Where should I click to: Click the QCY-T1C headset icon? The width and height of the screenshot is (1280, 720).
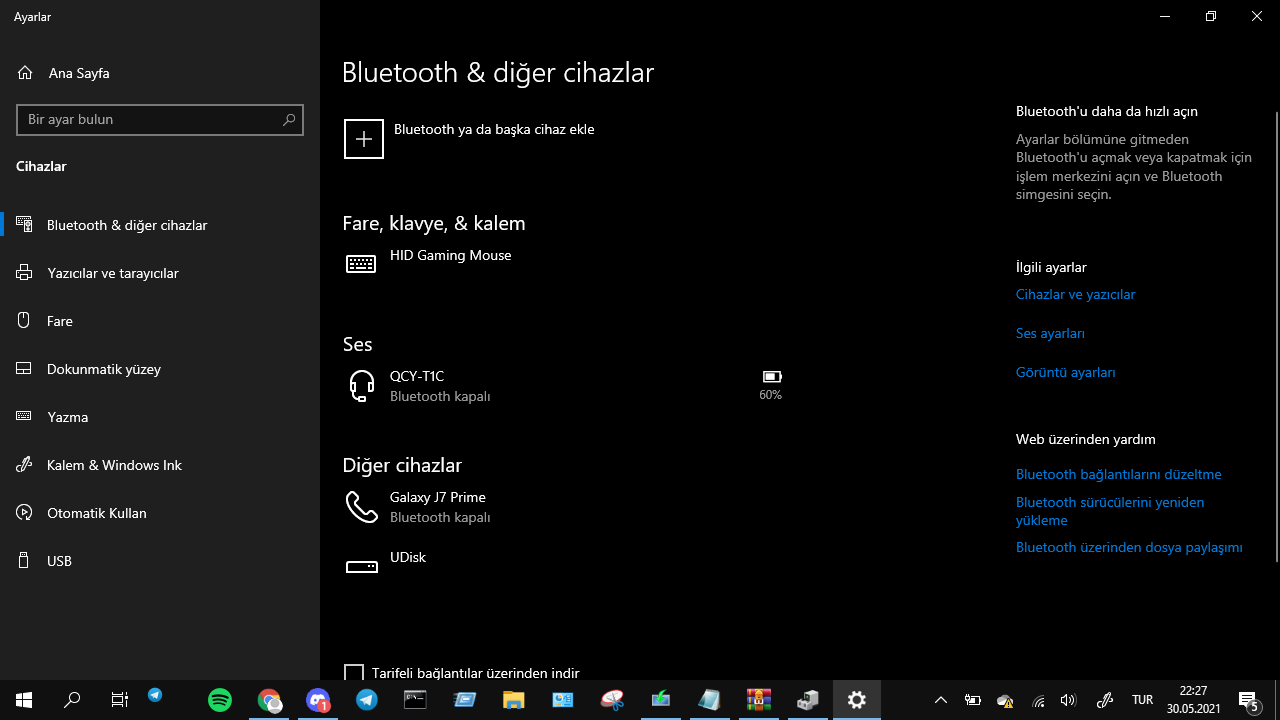tap(361, 385)
